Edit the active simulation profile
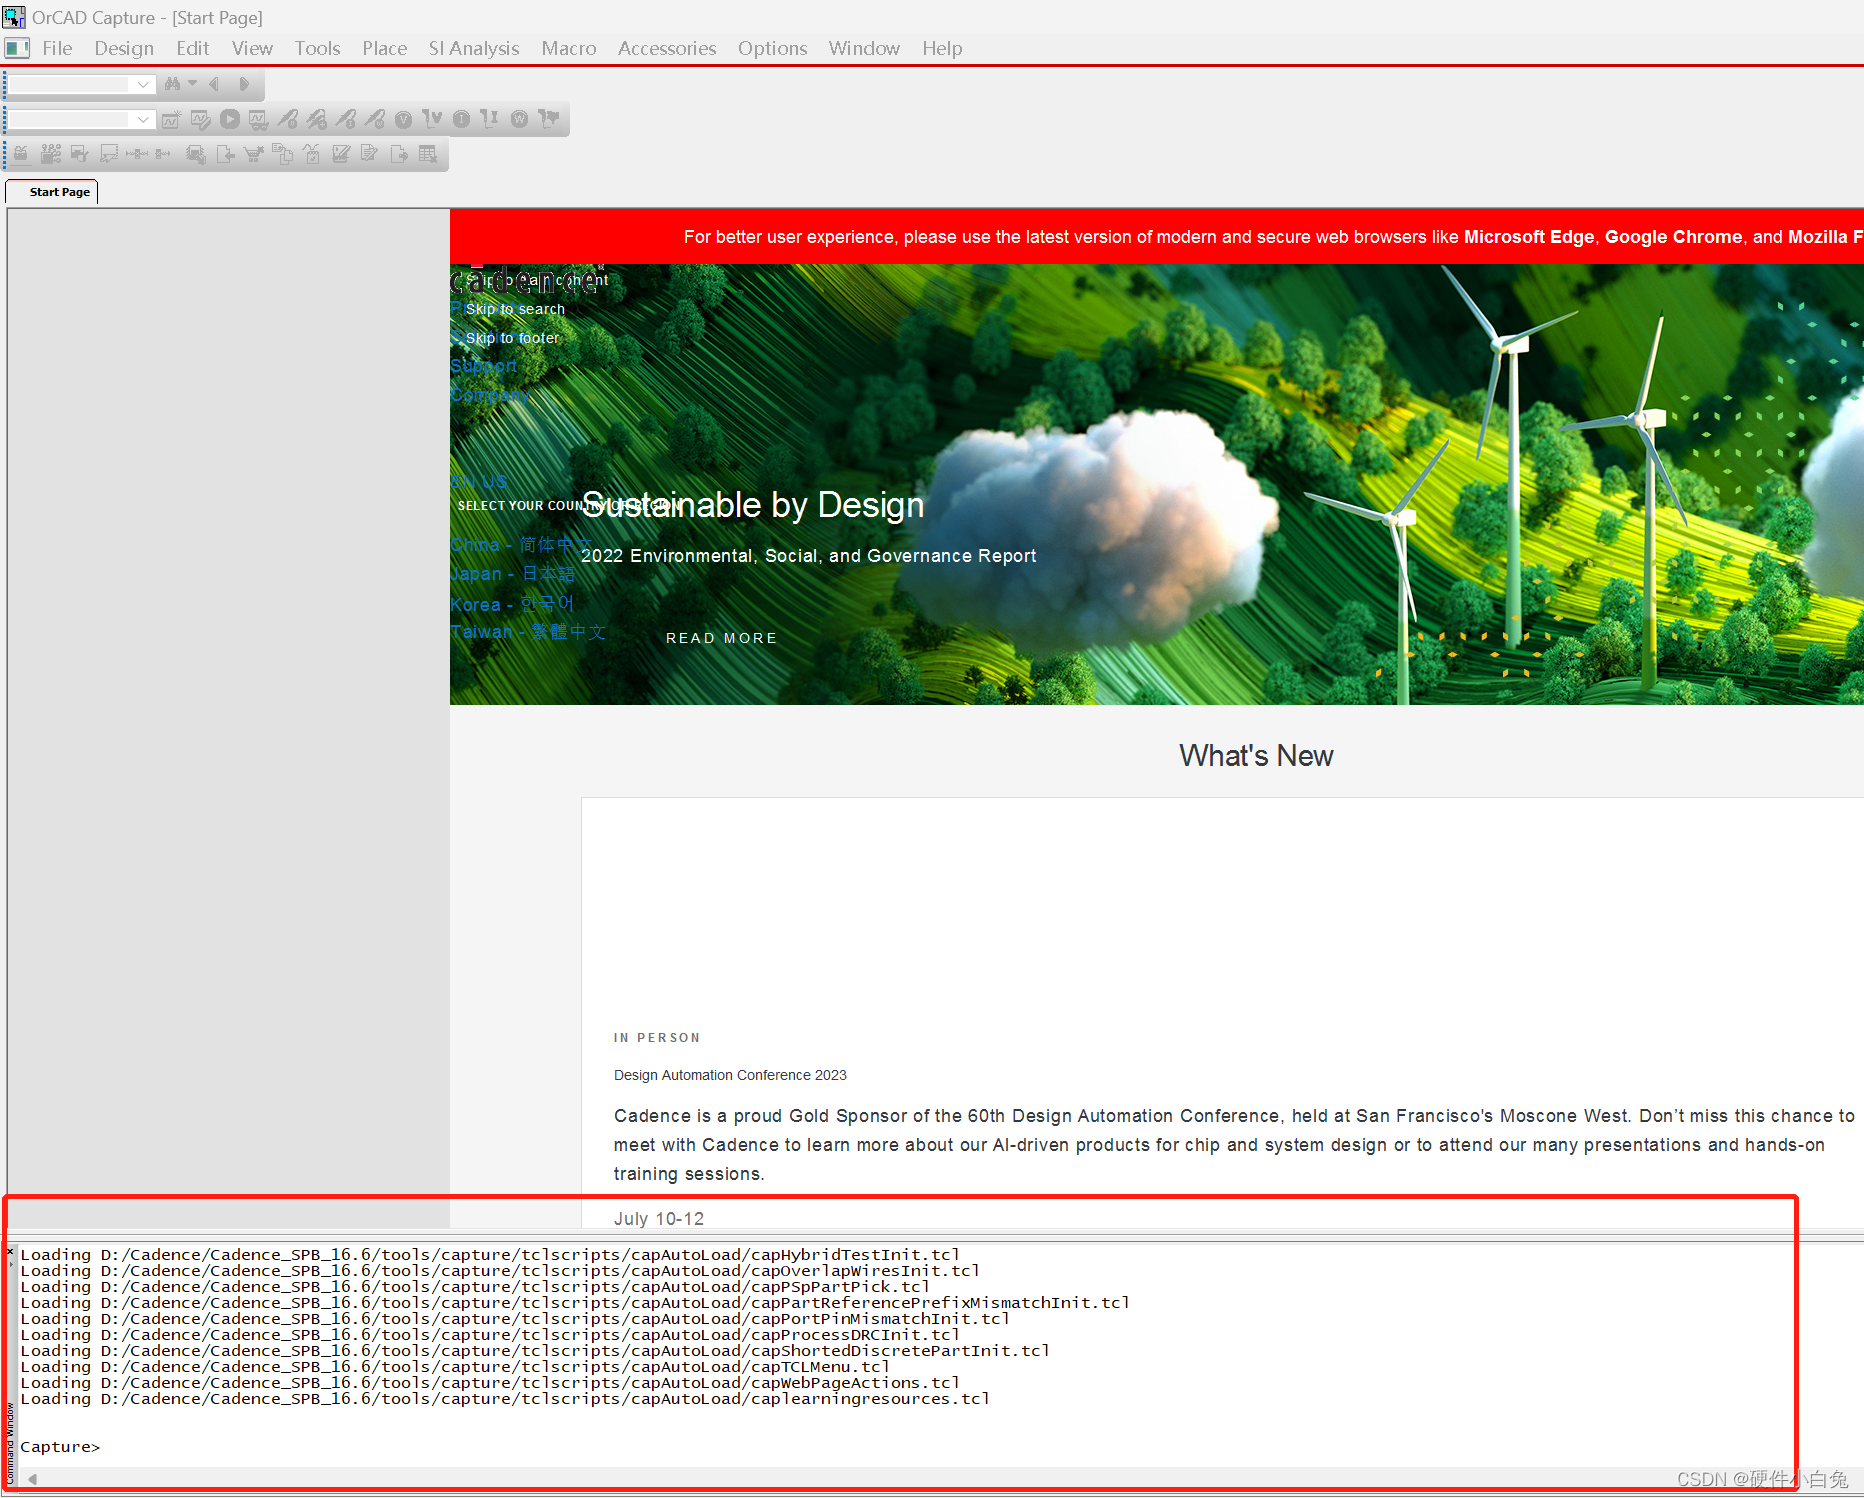1864x1498 pixels. pos(201,119)
